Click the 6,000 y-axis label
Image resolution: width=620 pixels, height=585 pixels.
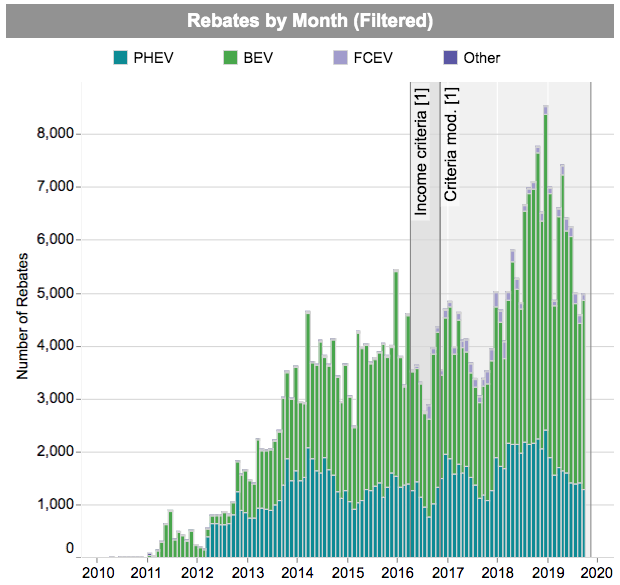coord(55,239)
